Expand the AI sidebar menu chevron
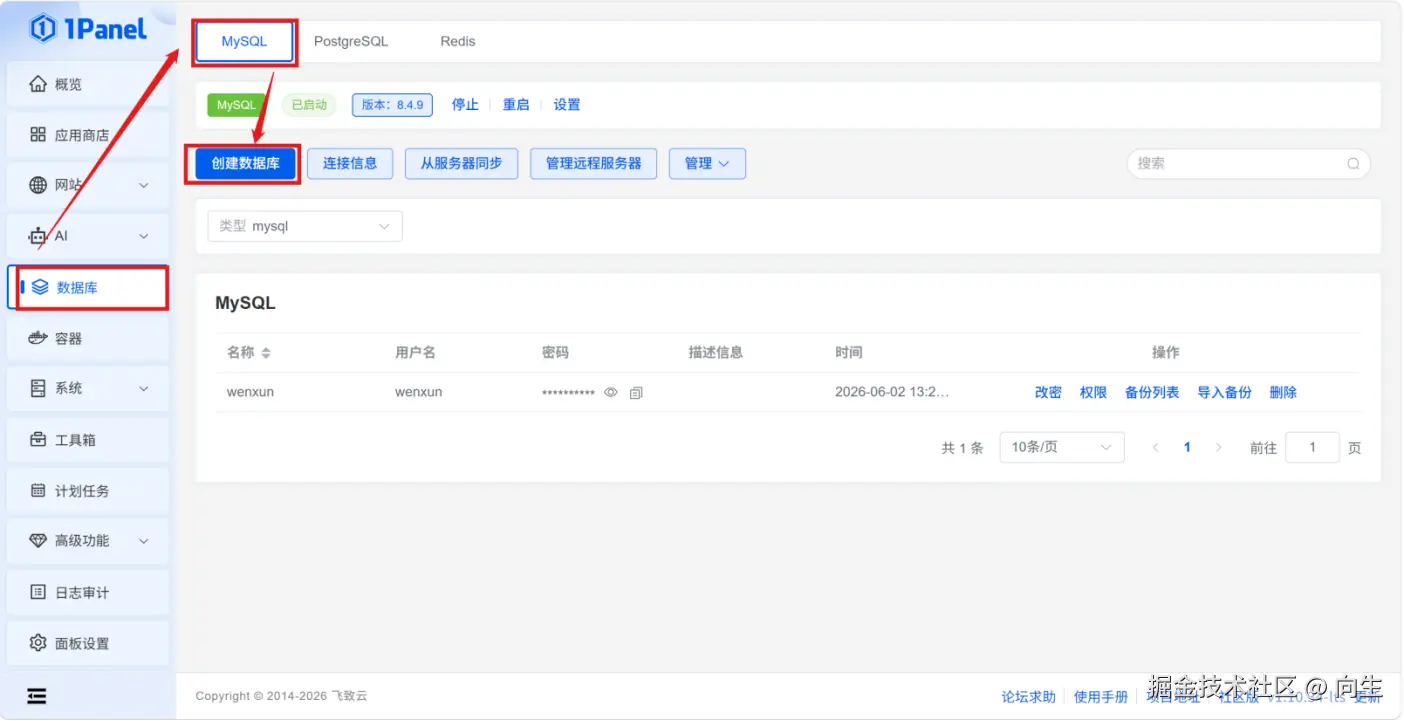This screenshot has width=1404, height=721. pyautogui.click(x=143, y=236)
